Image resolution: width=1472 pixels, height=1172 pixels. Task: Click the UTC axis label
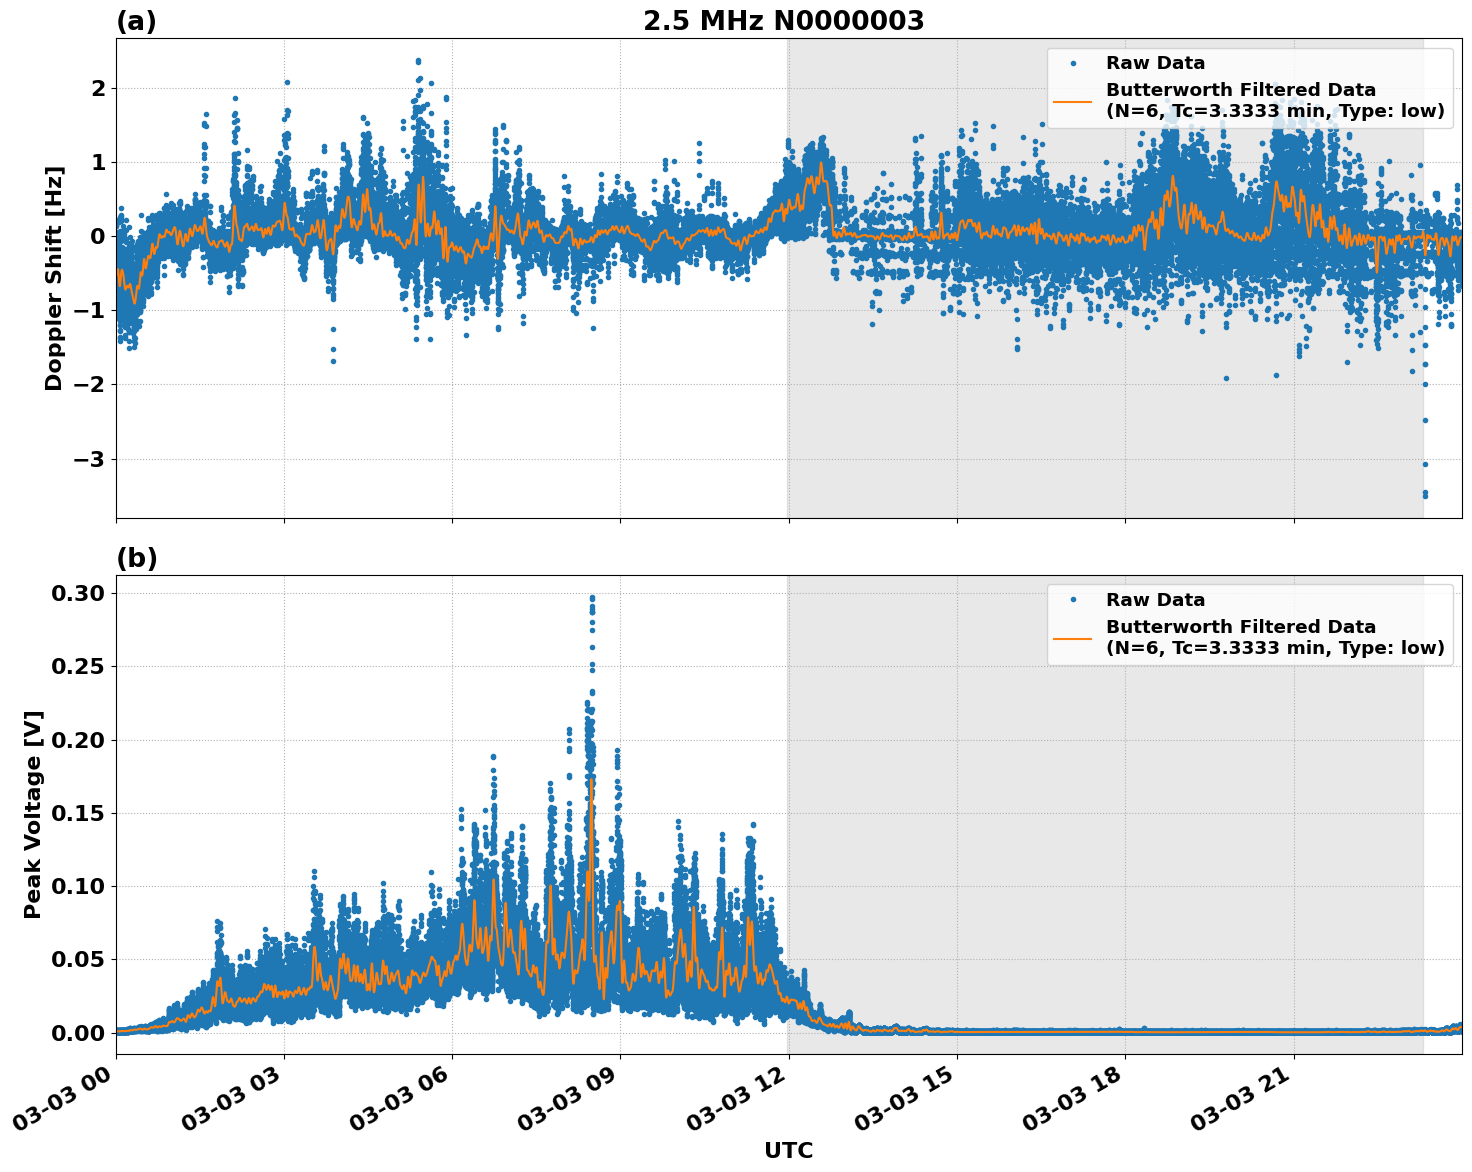pos(787,1150)
